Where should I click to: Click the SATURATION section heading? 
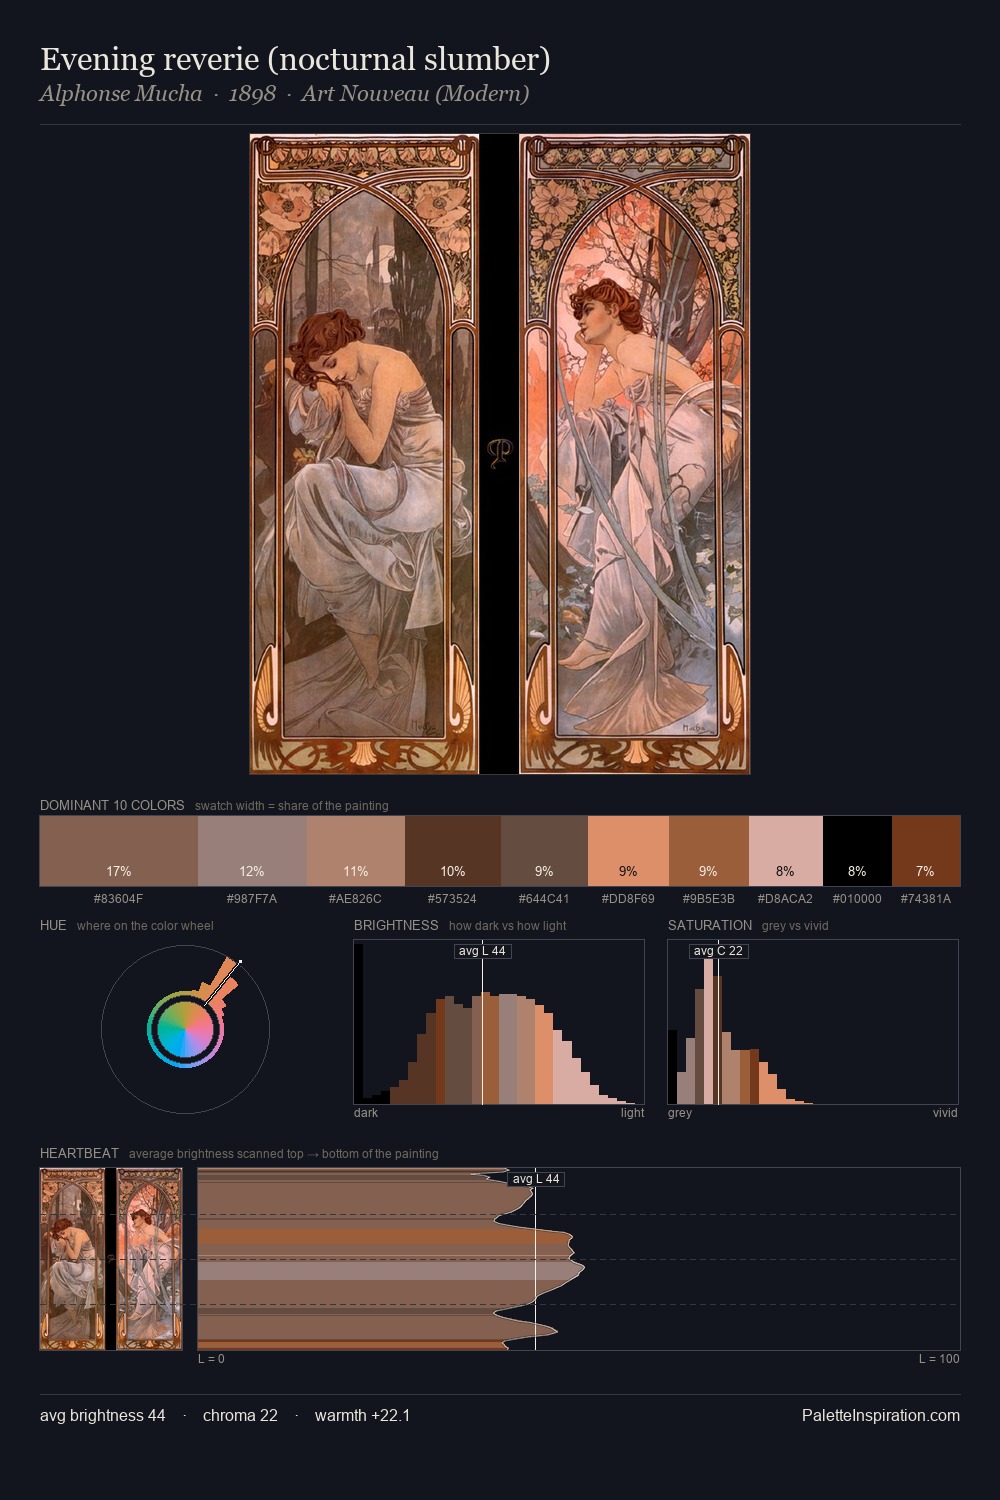click(x=710, y=925)
